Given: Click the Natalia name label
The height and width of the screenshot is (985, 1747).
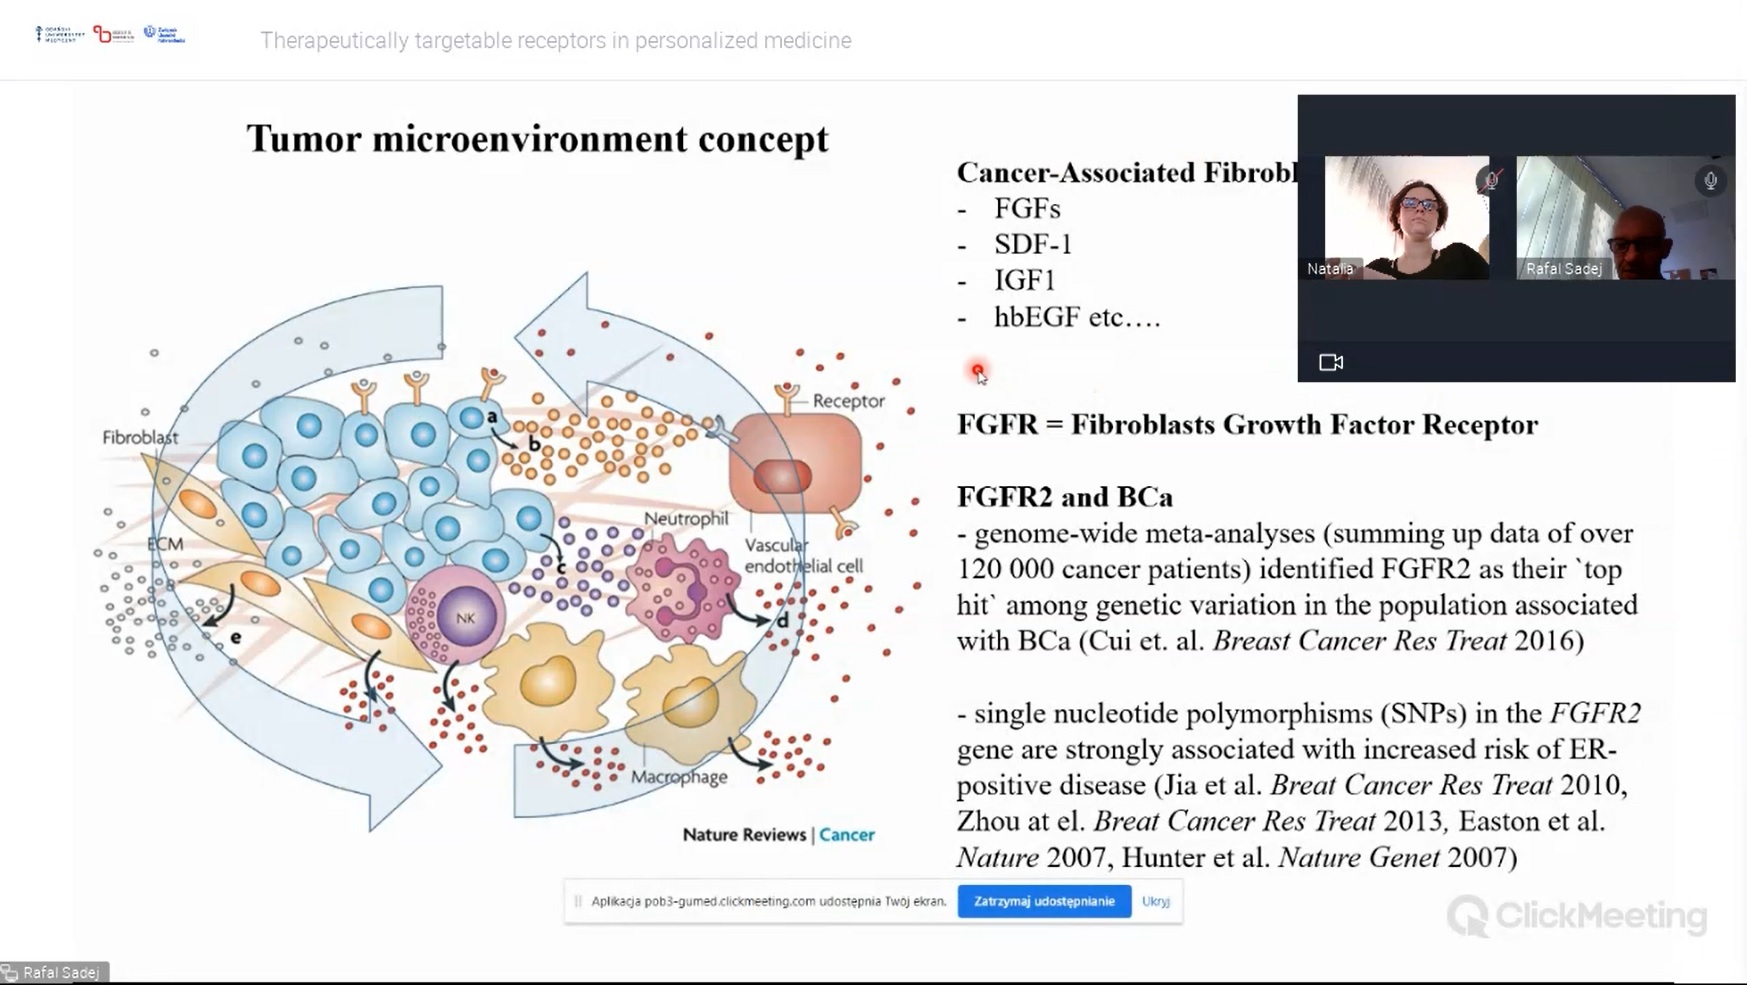Looking at the screenshot, I should 1330,269.
